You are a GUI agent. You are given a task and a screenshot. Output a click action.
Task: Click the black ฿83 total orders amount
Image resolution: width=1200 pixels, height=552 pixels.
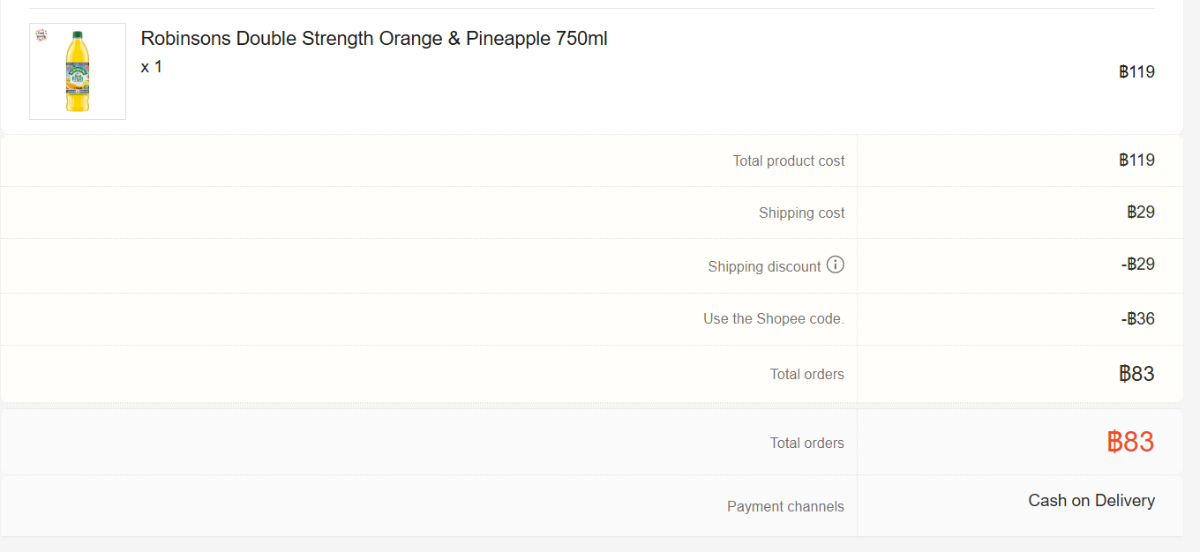coord(1136,374)
